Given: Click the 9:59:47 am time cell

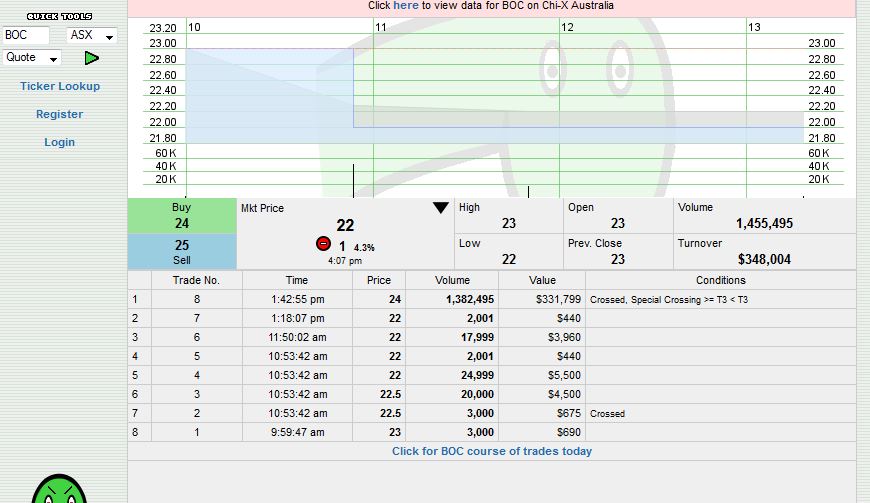Looking at the screenshot, I should point(297,432).
